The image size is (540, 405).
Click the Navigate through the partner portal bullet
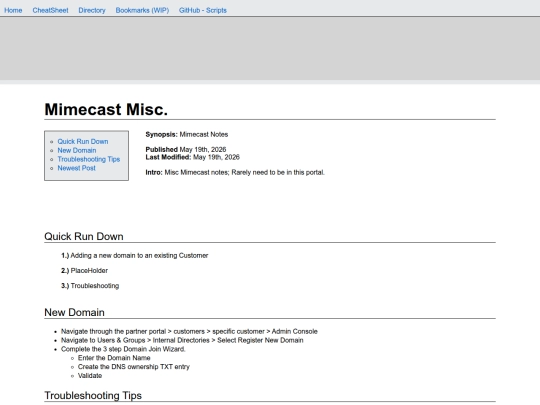click(x=189, y=331)
